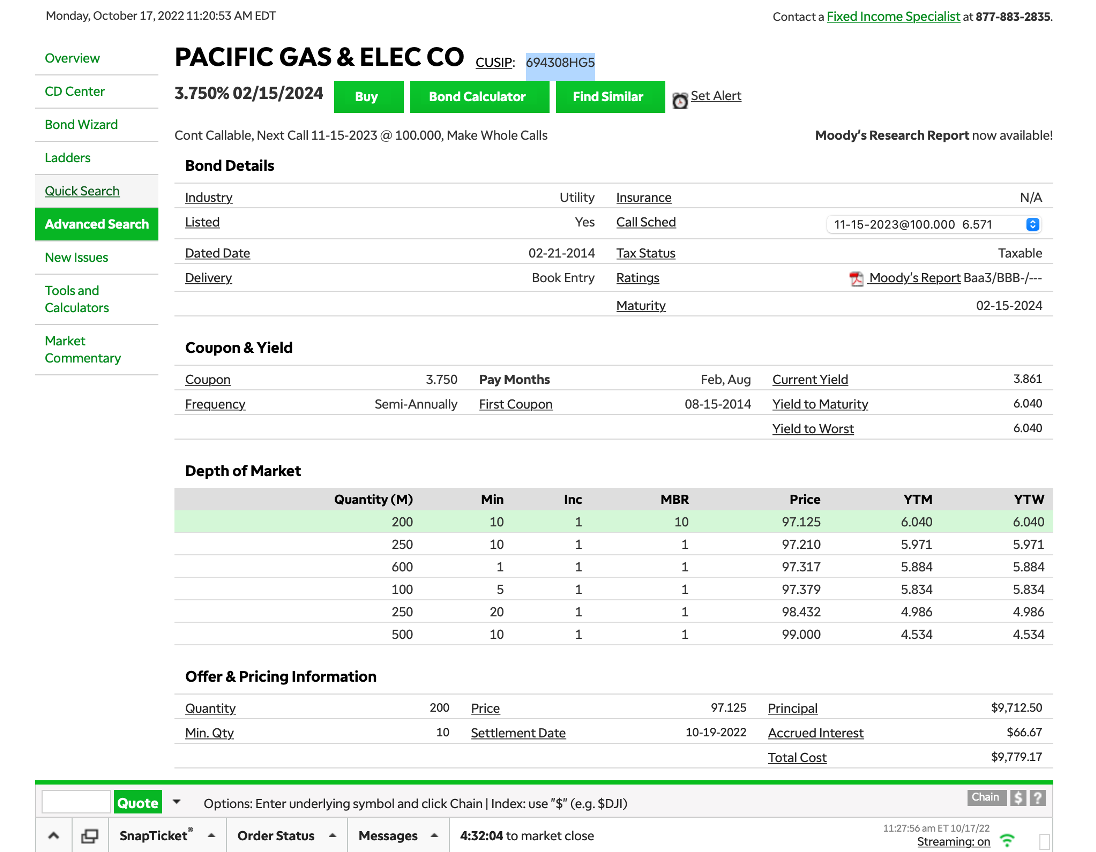Go to CD Center in sidebar
This screenshot has height=852, width=1096.
pyautogui.click(x=75, y=91)
